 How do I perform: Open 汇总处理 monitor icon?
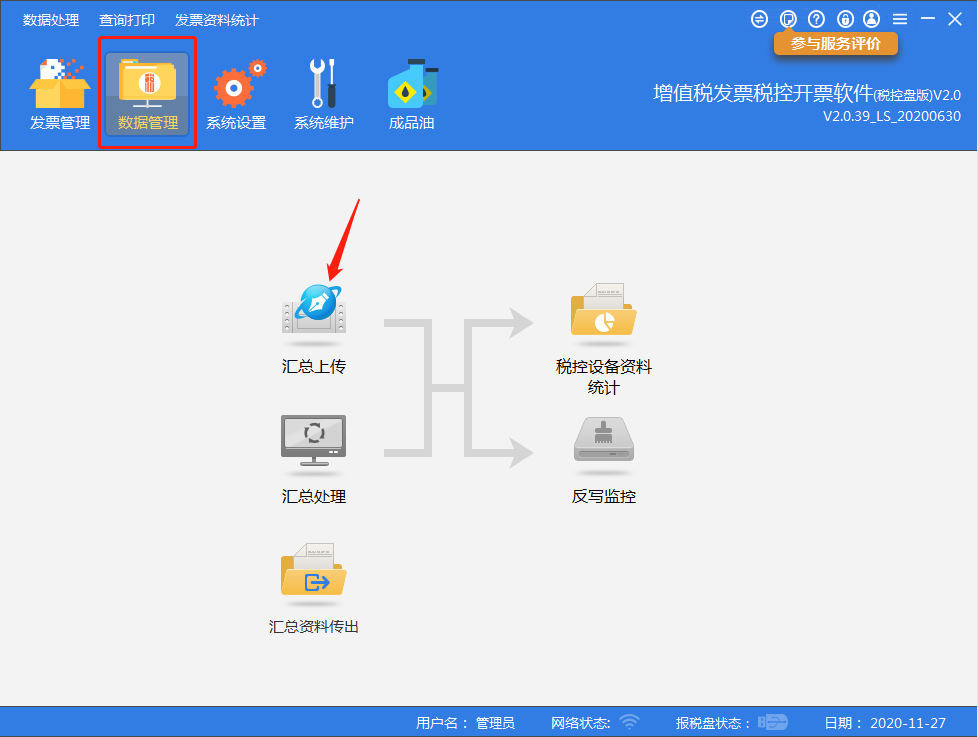point(314,441)
